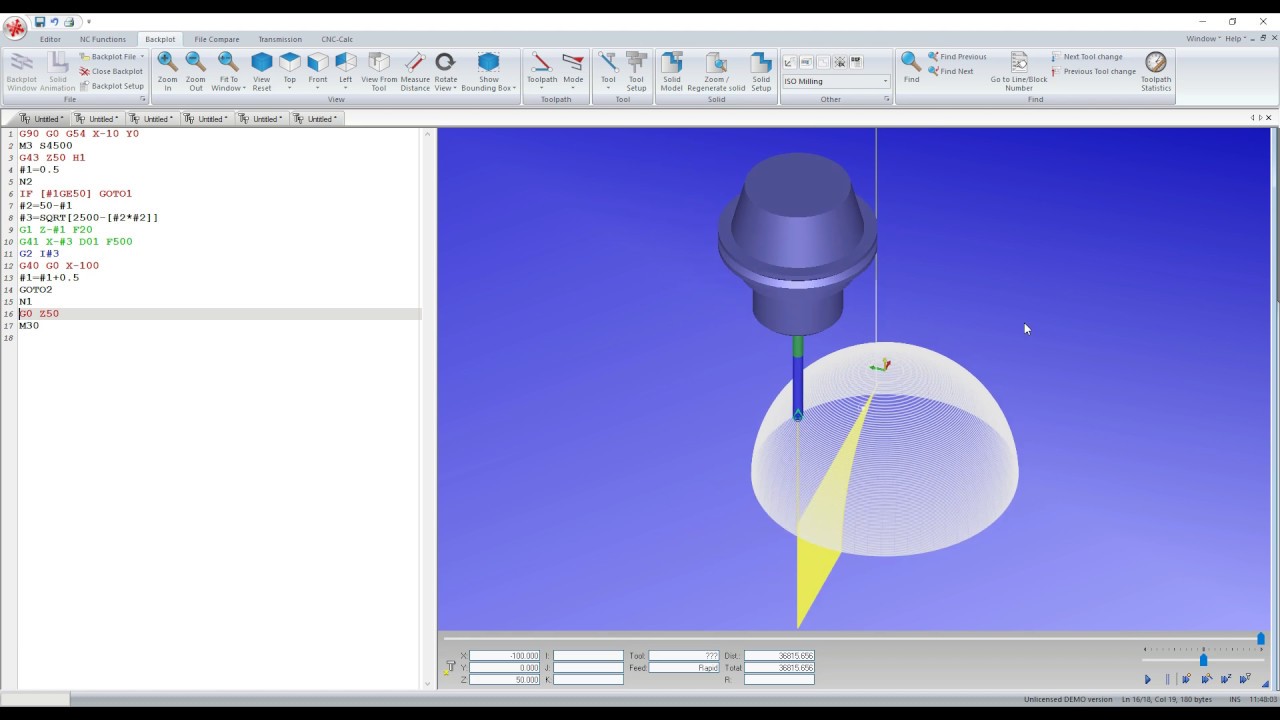Click the Zoom In tool
The height and width of the screenshot is (720, 1280).
[x=167, y=71]
